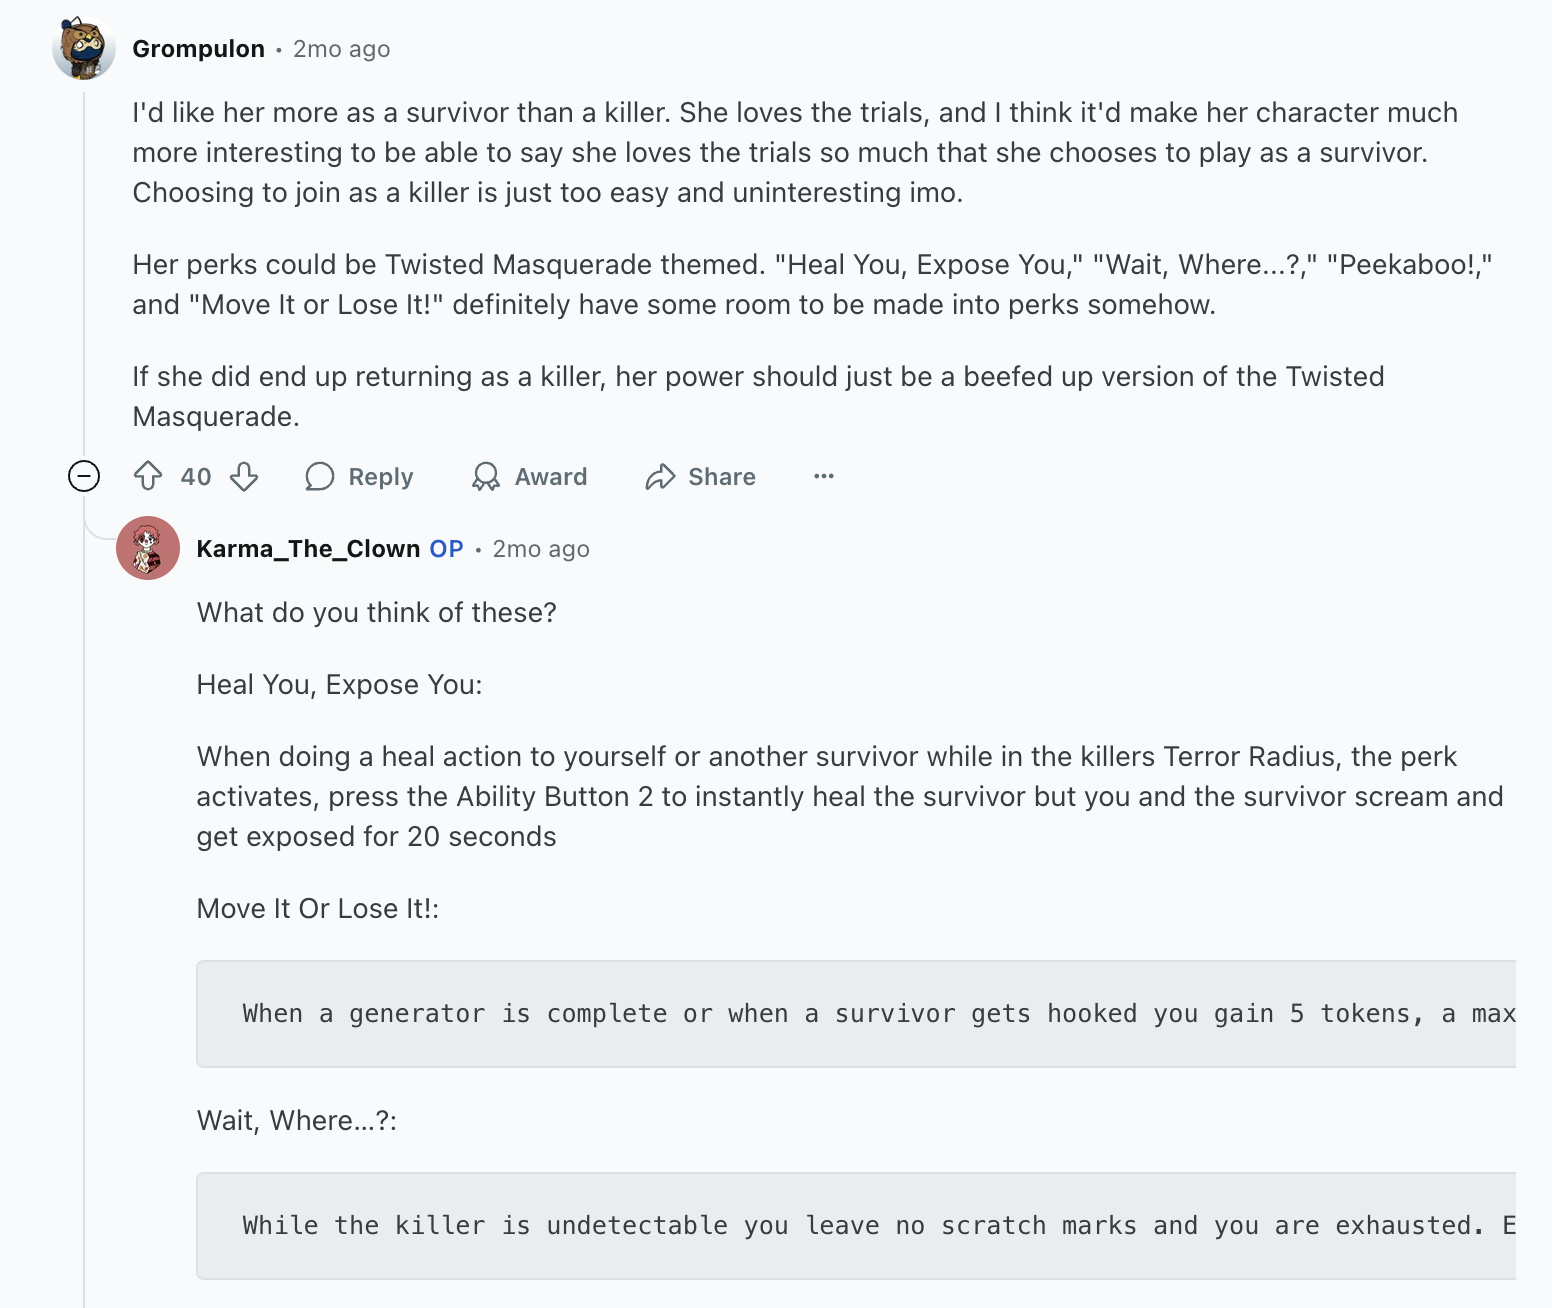The image size is (1552, 1308).
Task: Click Karma_The_Clown's clown avatar
Action: [x=148, y=548]
